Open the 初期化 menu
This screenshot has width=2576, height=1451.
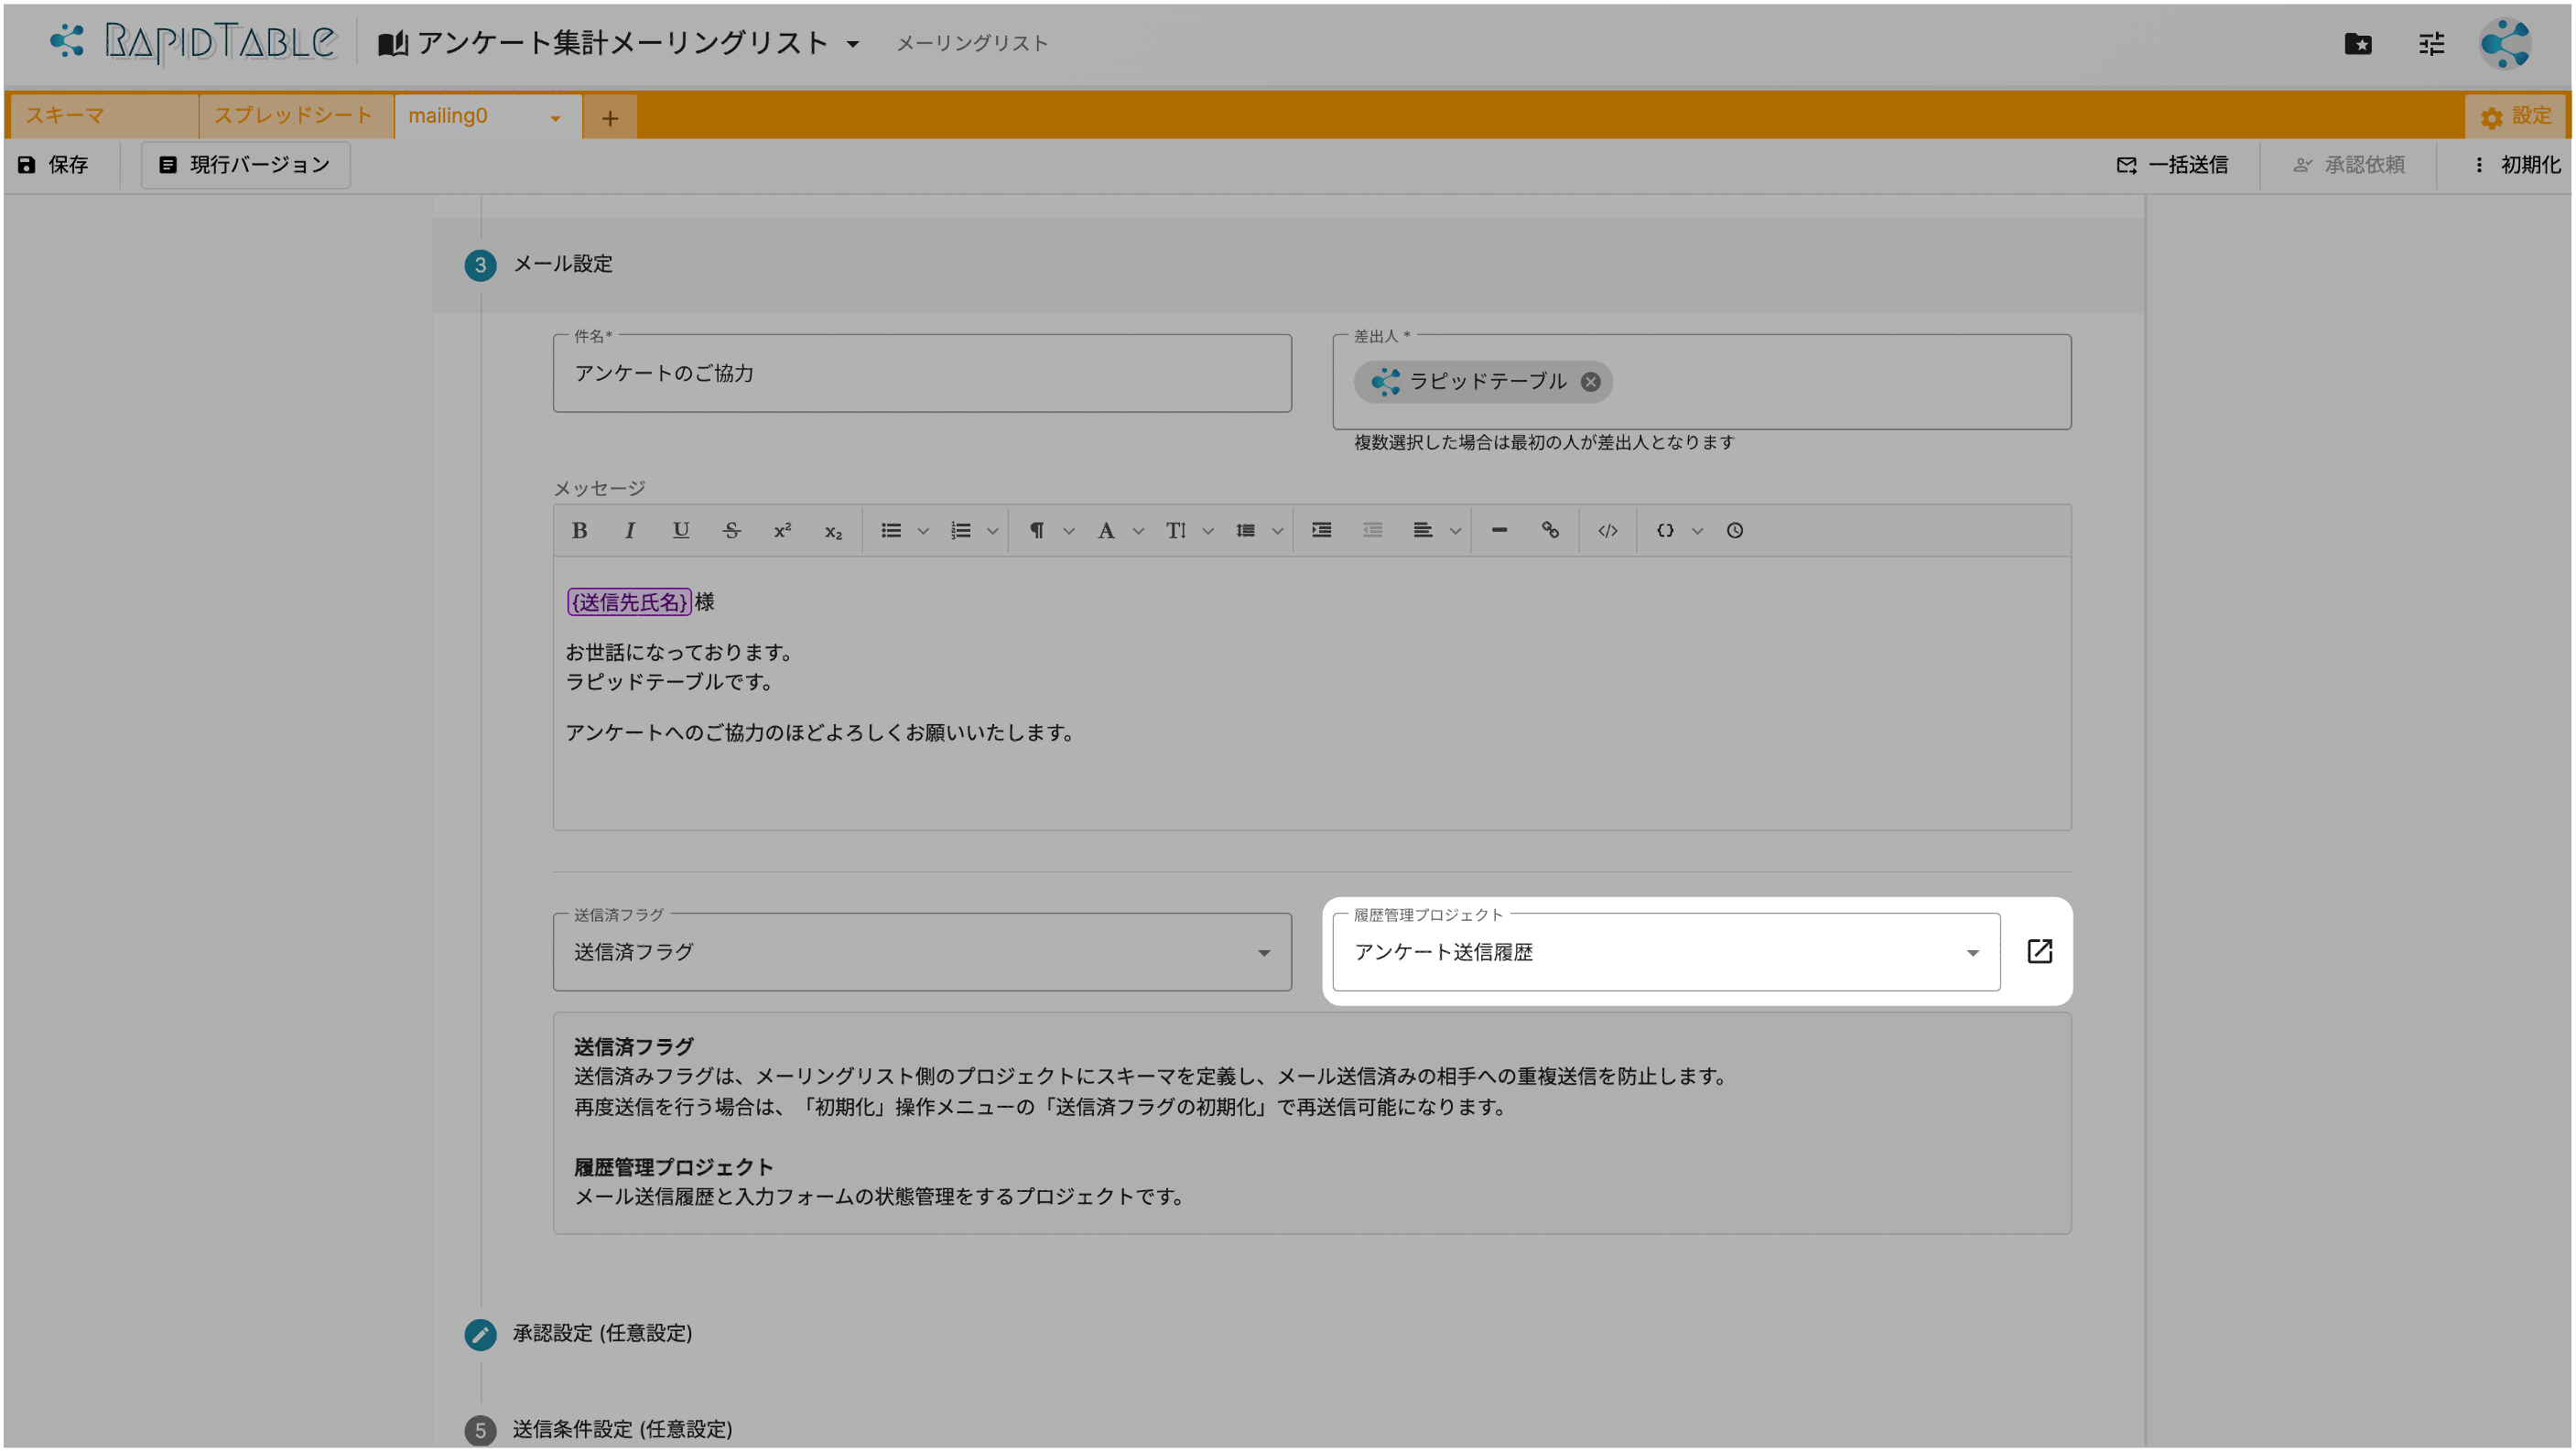(x=2516, y=165)
